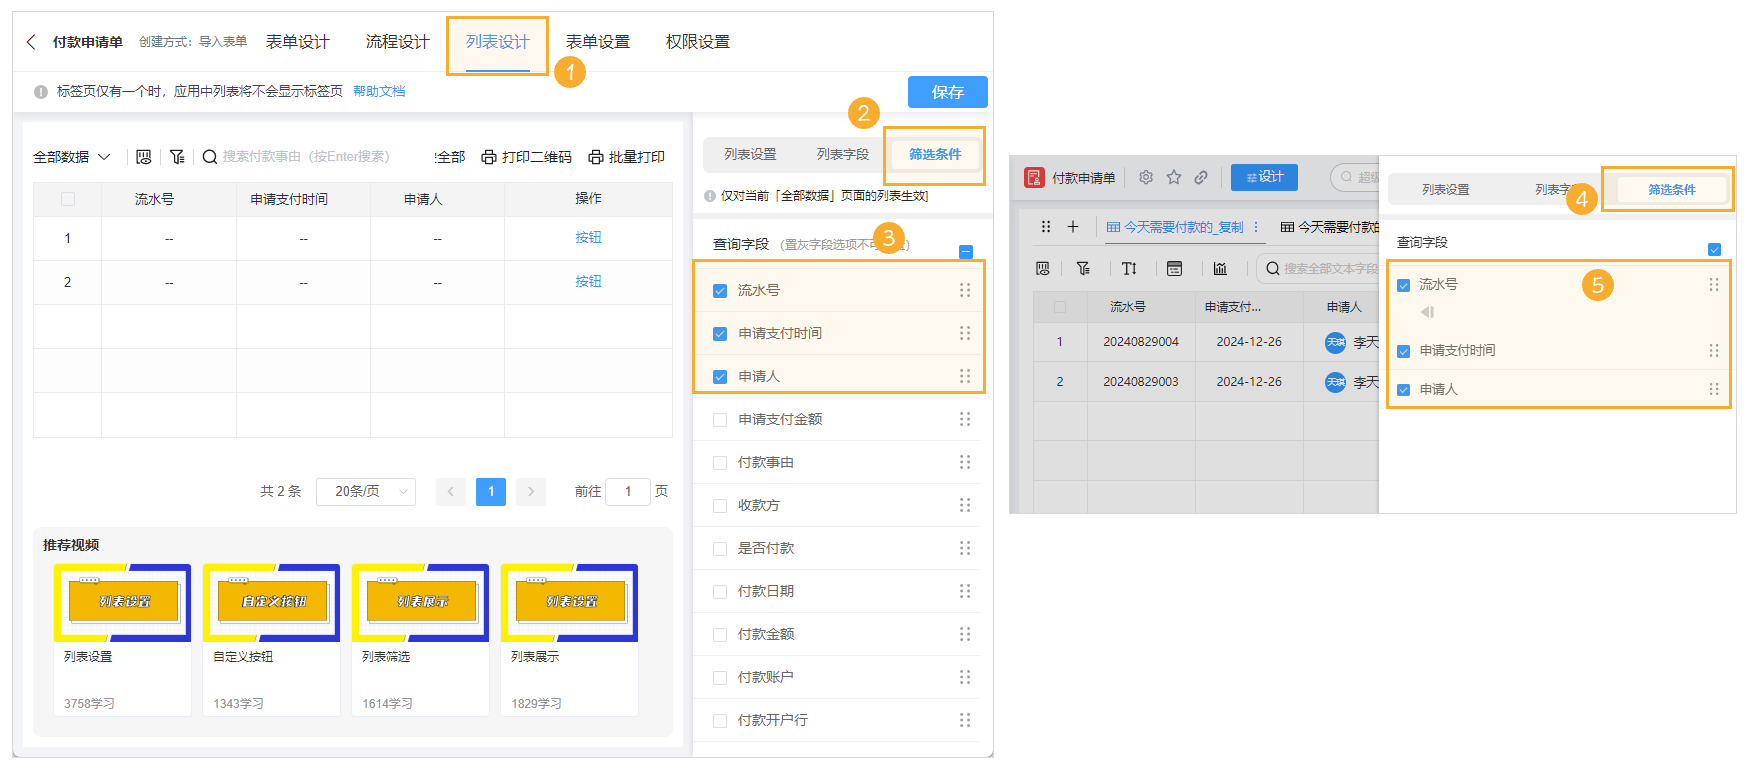Screen dimensions: 1760x769
Task: Click 按钮 link in row 1
Action: 588,238
